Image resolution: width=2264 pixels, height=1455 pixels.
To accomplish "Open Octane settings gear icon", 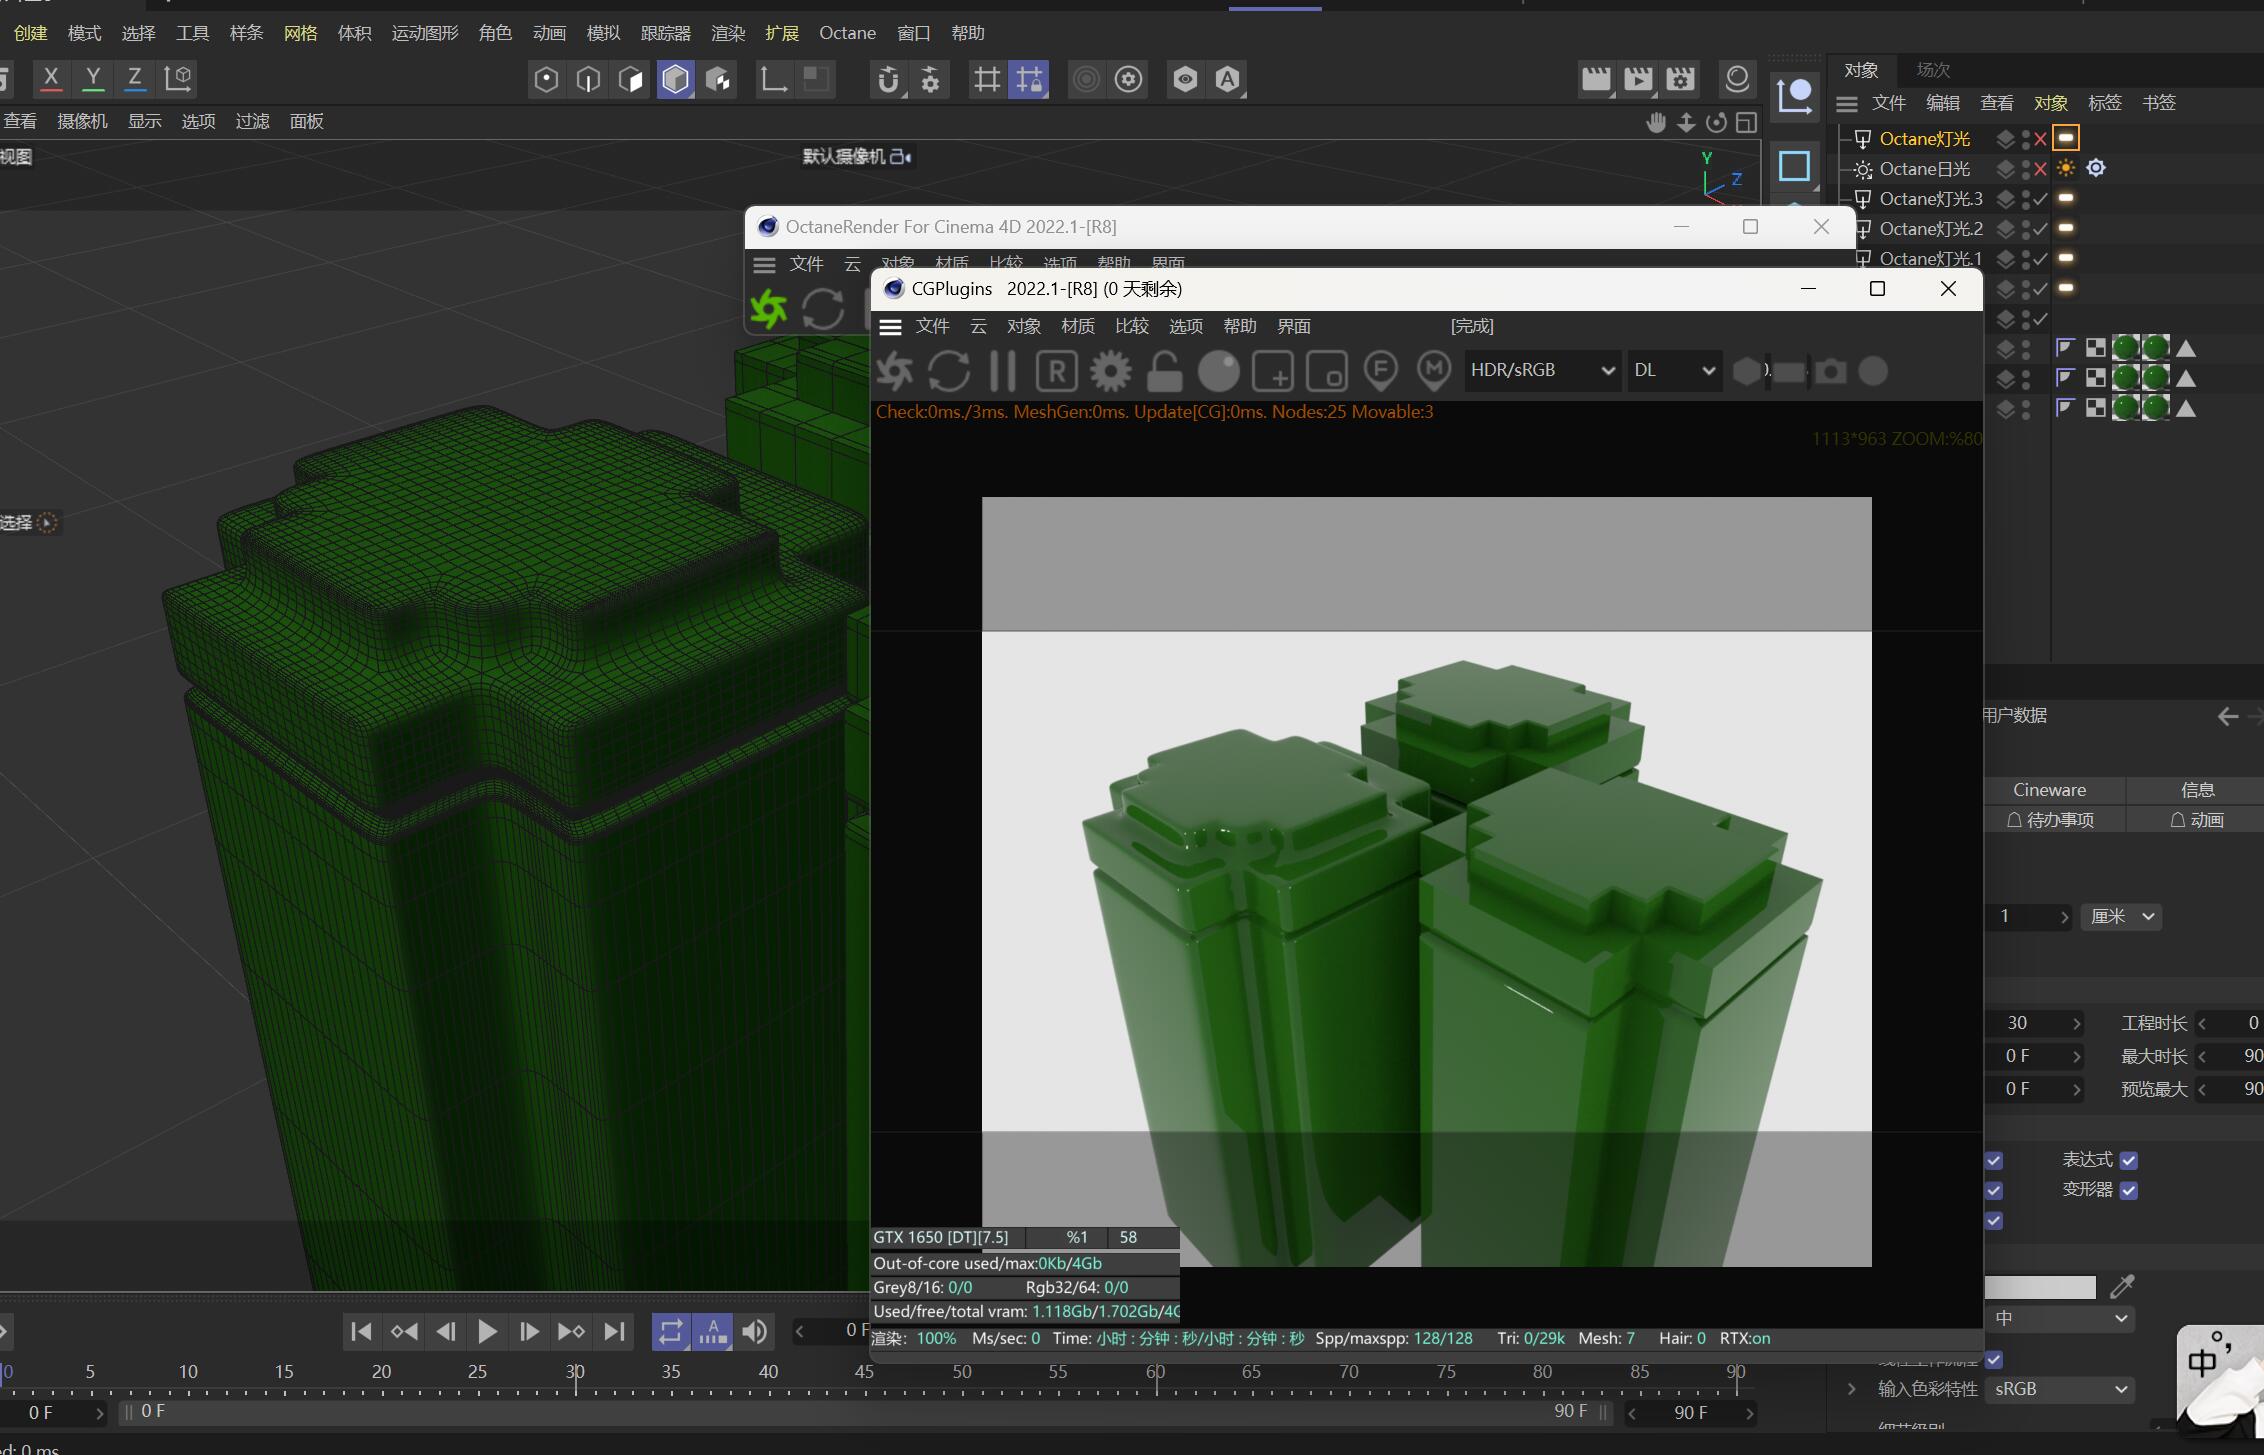I will click(x=1110, y=371).
